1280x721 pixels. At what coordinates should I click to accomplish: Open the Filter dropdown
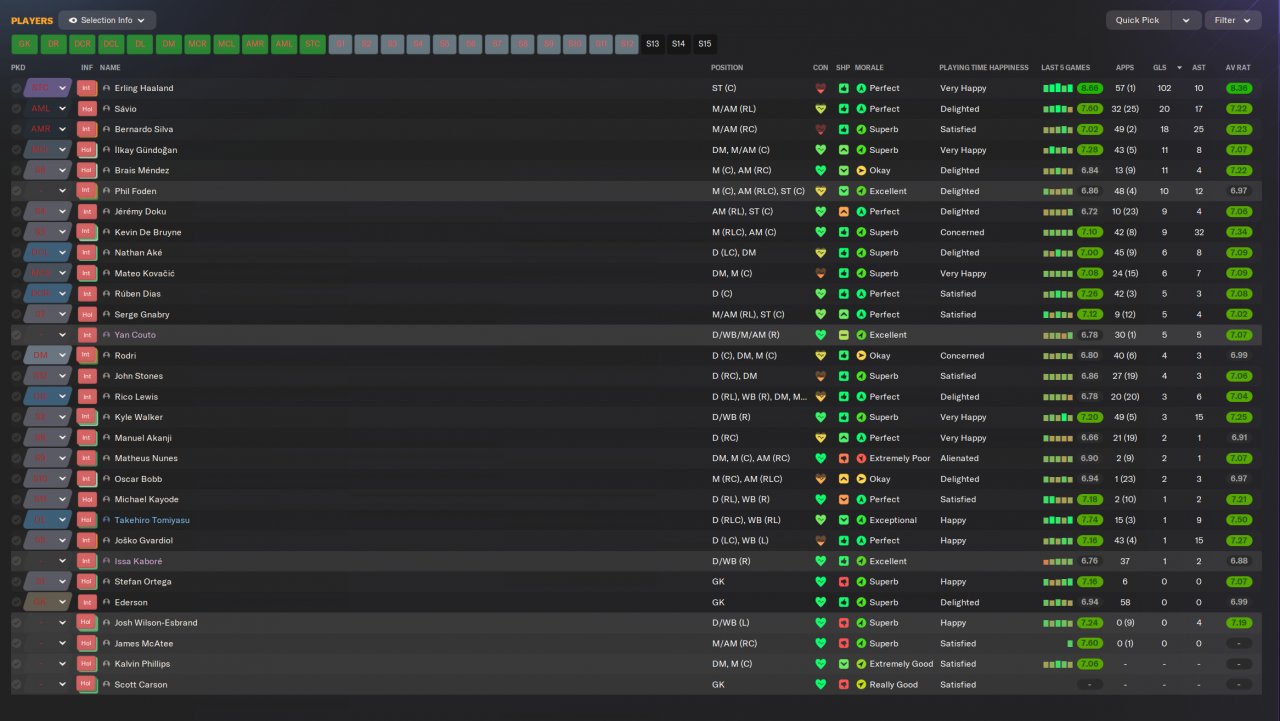1233,20
